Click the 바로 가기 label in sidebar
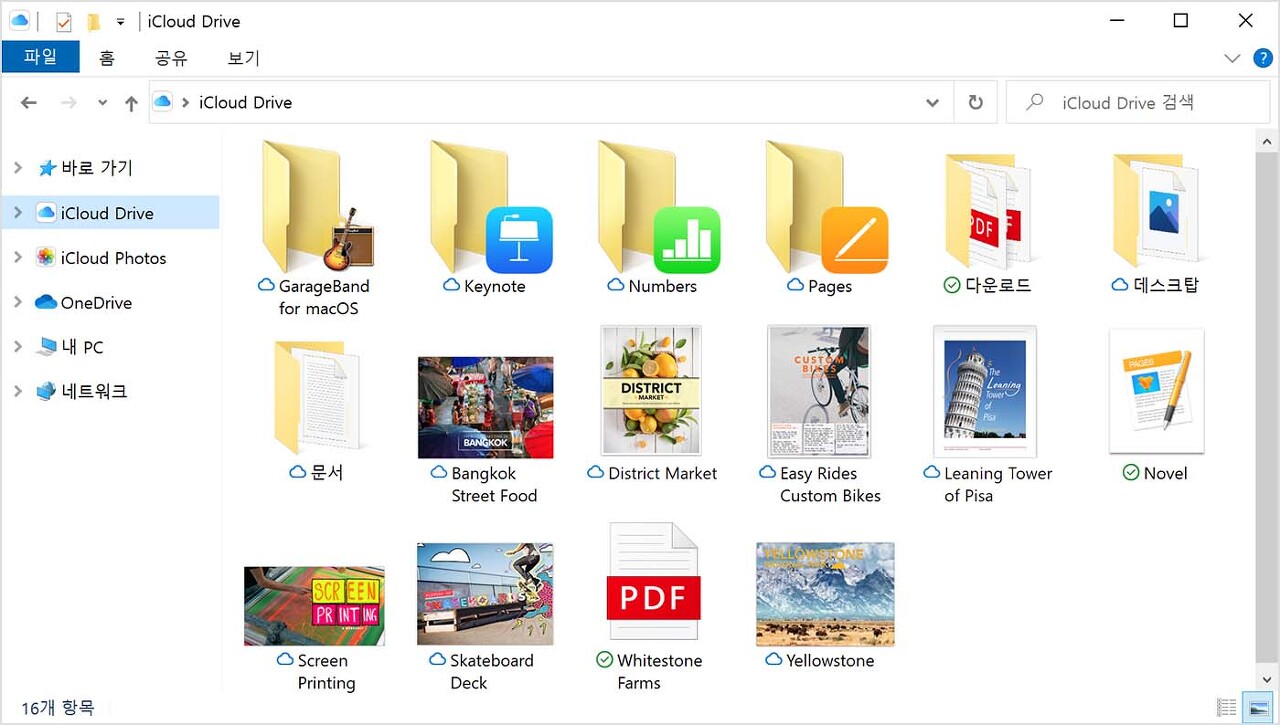The image size is (1280, 725). point(97,168)
